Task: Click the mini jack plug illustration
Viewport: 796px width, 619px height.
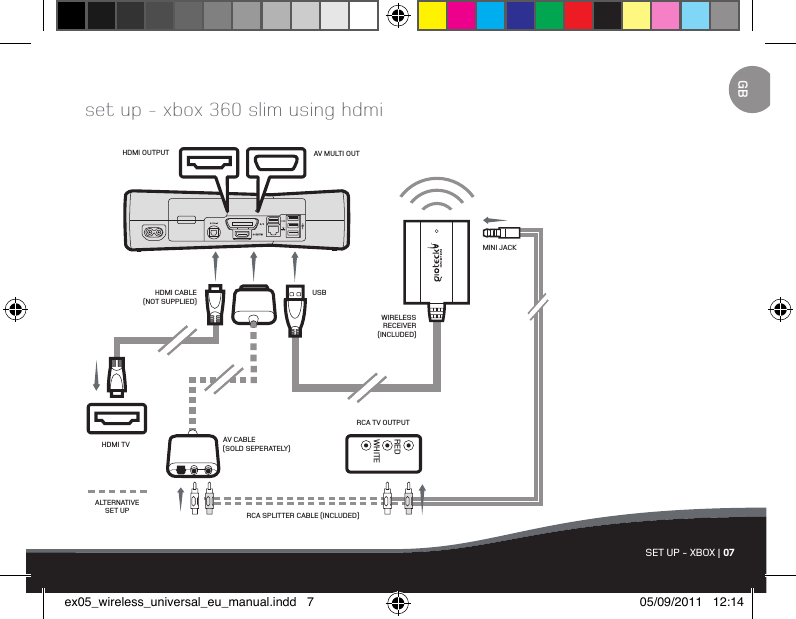Action: pos(502,233)
